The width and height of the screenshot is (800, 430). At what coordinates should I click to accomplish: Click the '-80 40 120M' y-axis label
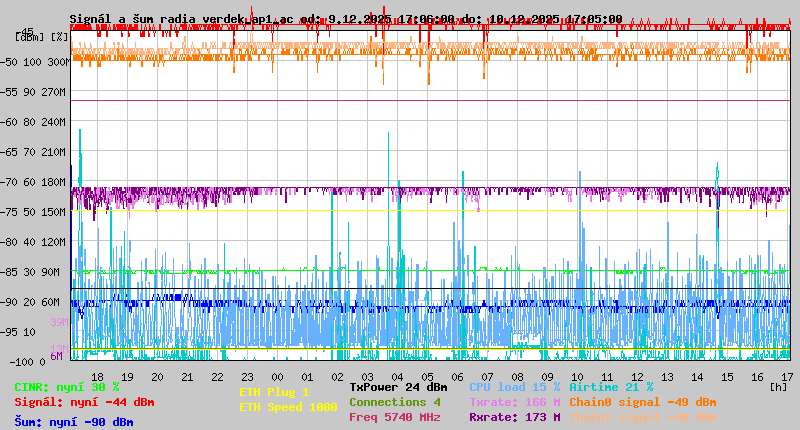(33, 242)
